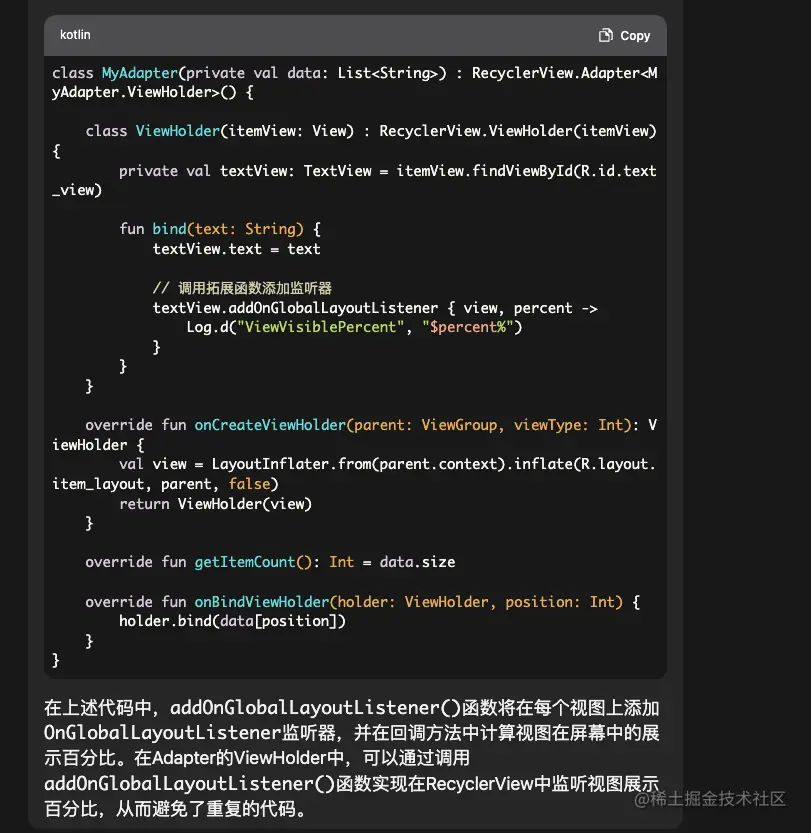Select the kotlin language label
The width and height of the screenshot is (811, 833).
[x=75, y=35]
